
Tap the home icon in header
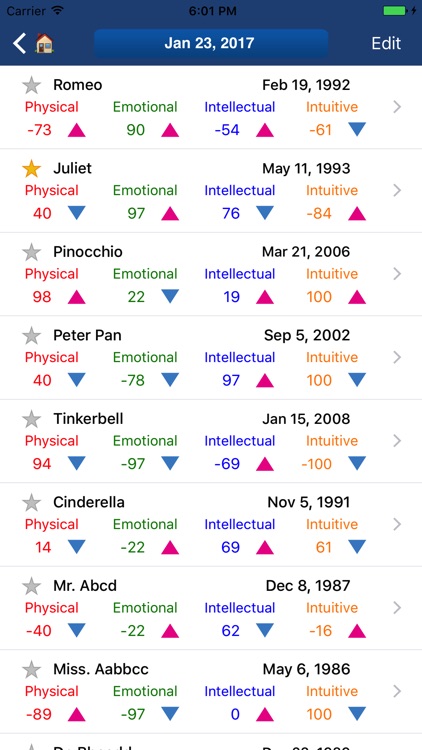(44, 44)
